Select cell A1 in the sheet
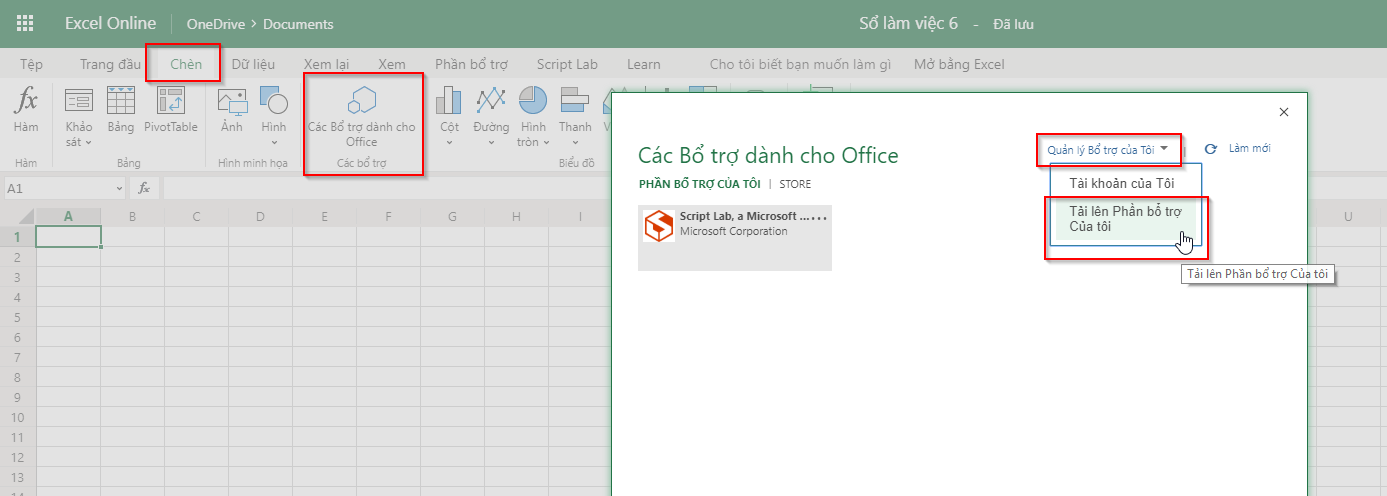Image resolution: width=1387 pixels, height=496 pixels. [68, 237]
